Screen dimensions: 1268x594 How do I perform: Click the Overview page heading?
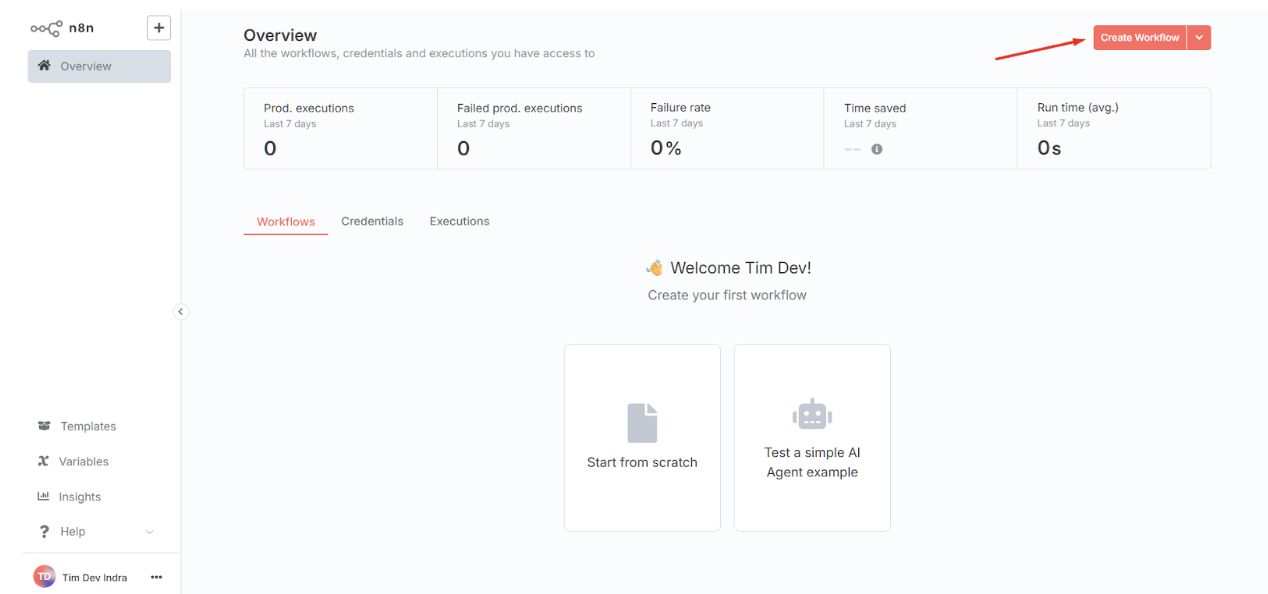[280, 35]
